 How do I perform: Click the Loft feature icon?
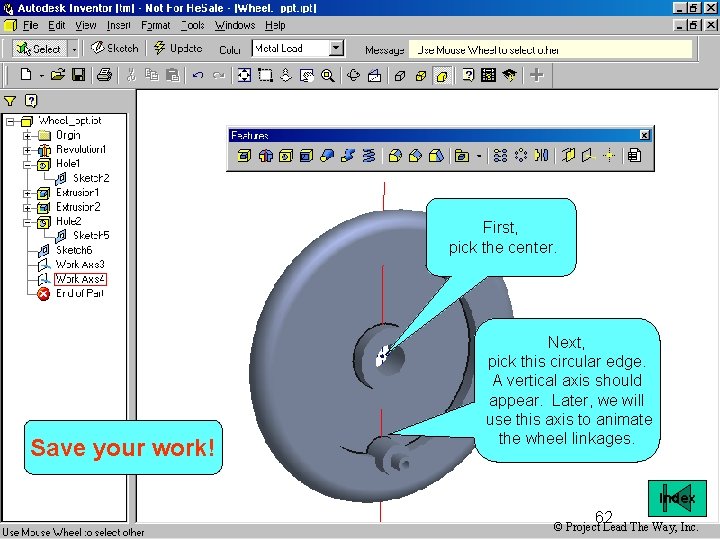[327, 156]
